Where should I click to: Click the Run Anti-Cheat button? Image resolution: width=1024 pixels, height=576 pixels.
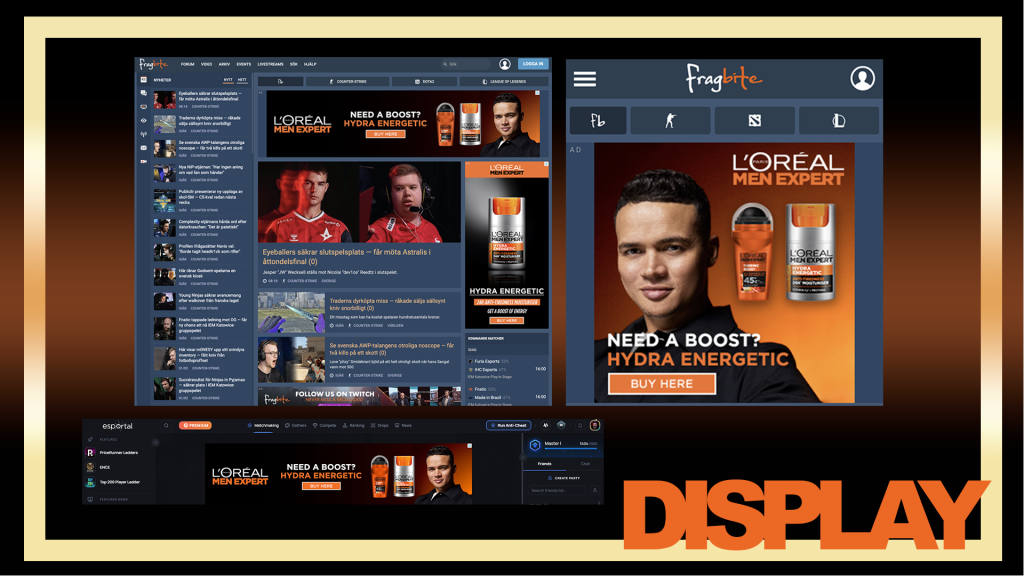[x=509, y=426]
